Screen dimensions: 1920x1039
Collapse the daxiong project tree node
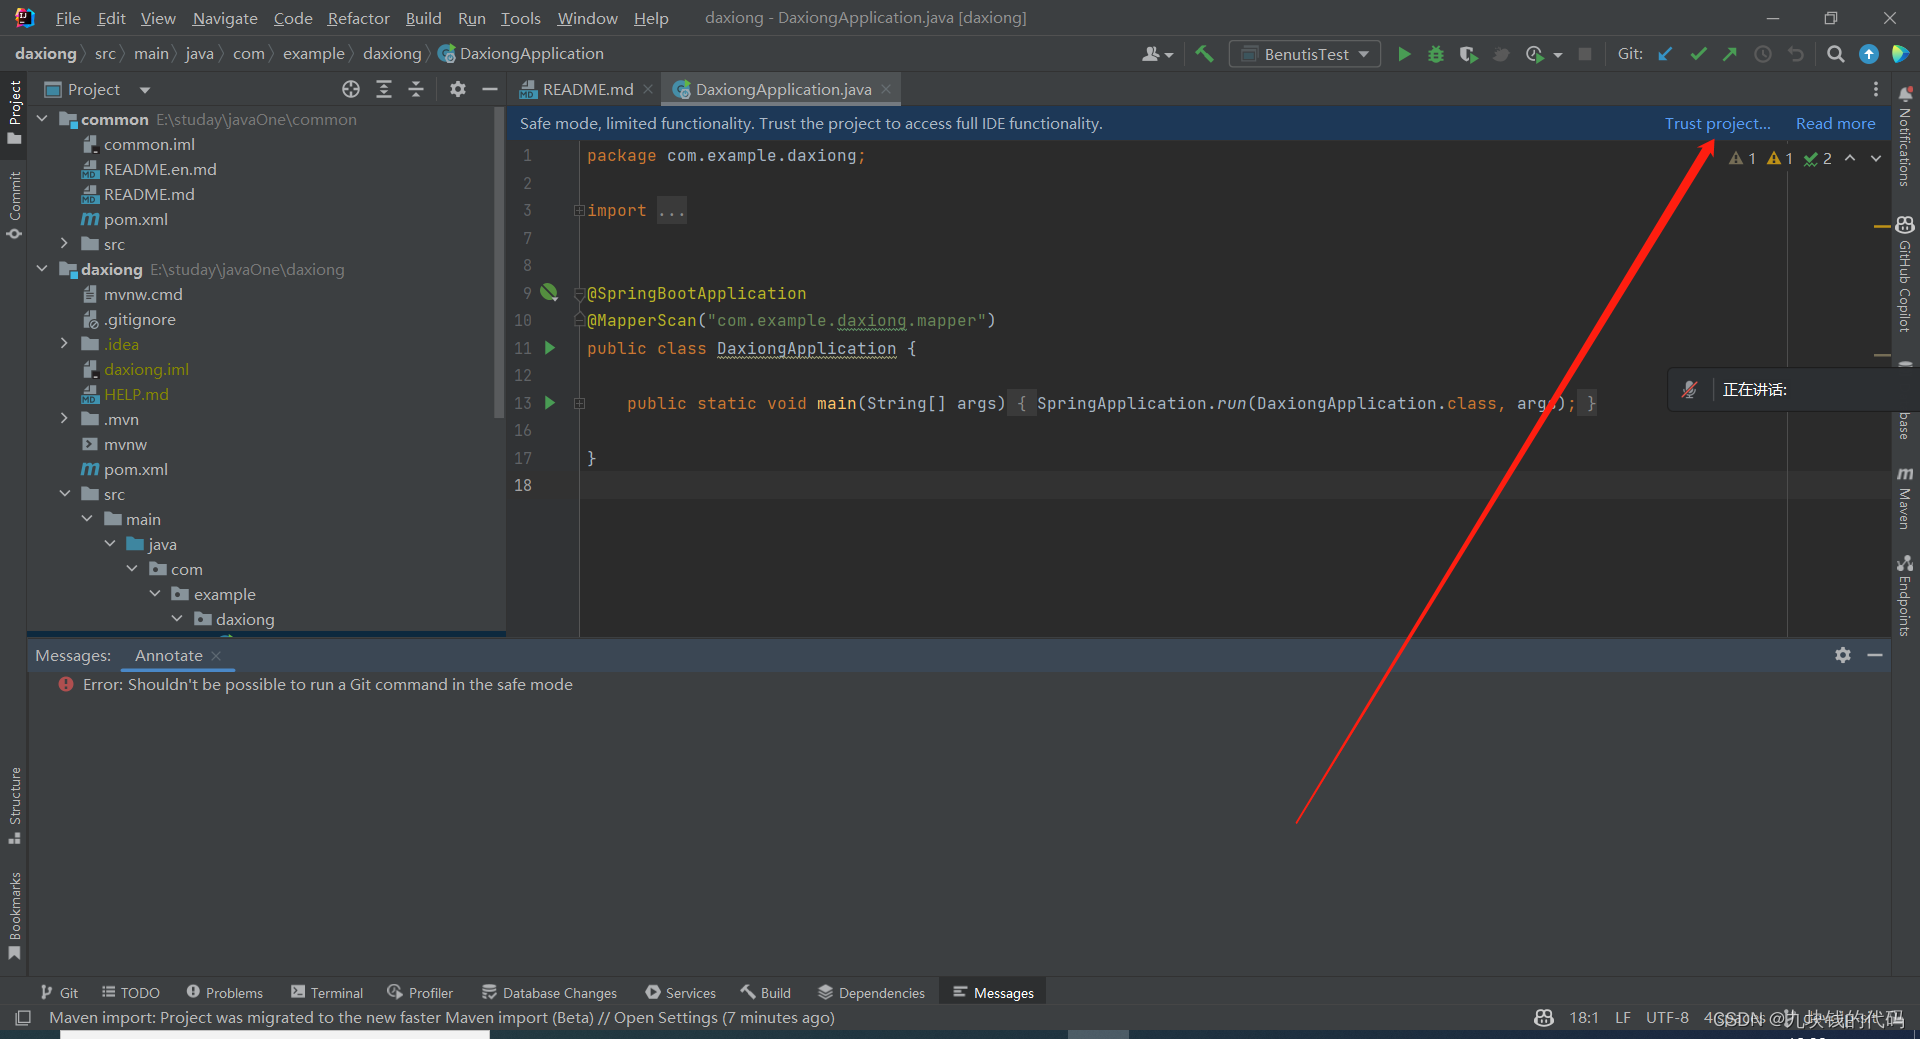pos(42,269)
